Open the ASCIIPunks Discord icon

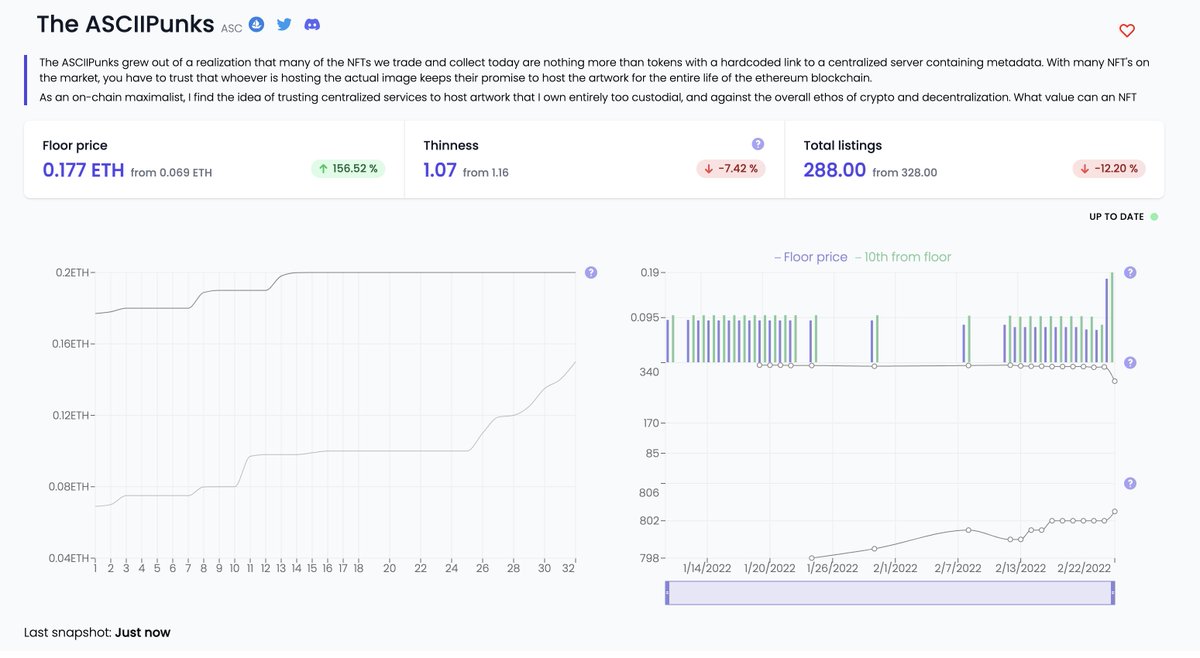312,25
